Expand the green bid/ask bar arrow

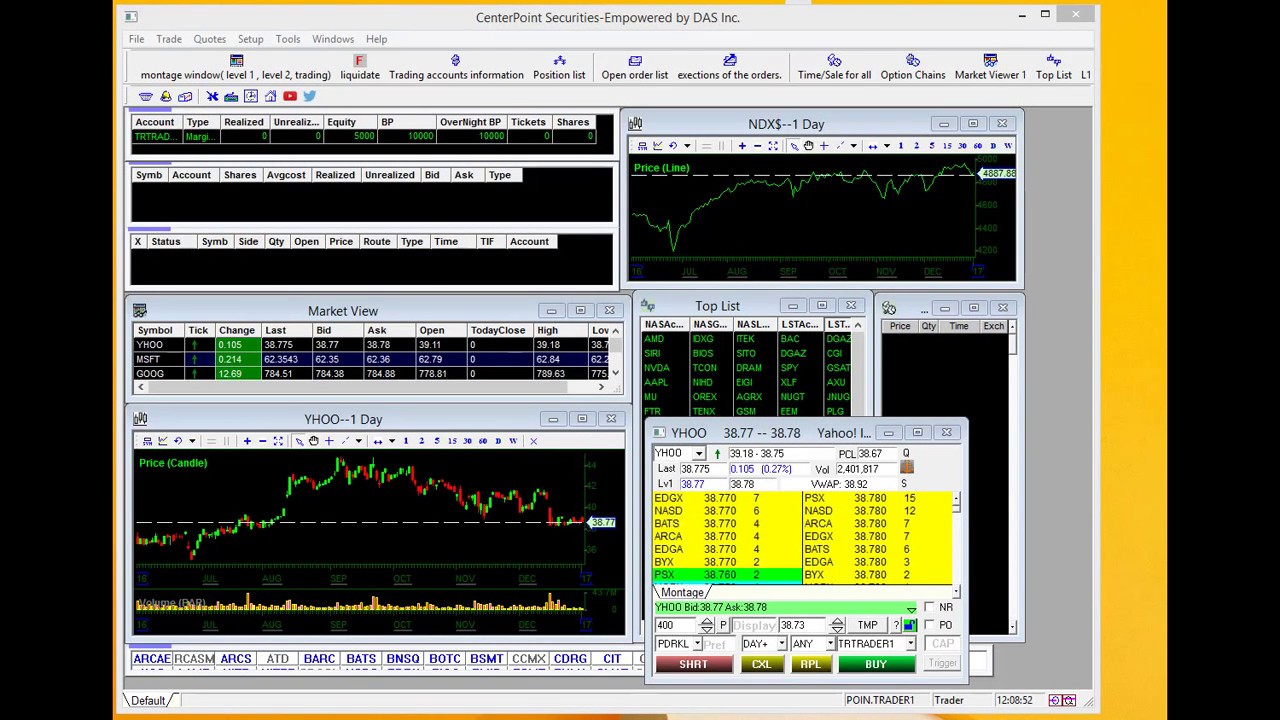point(911,608)
